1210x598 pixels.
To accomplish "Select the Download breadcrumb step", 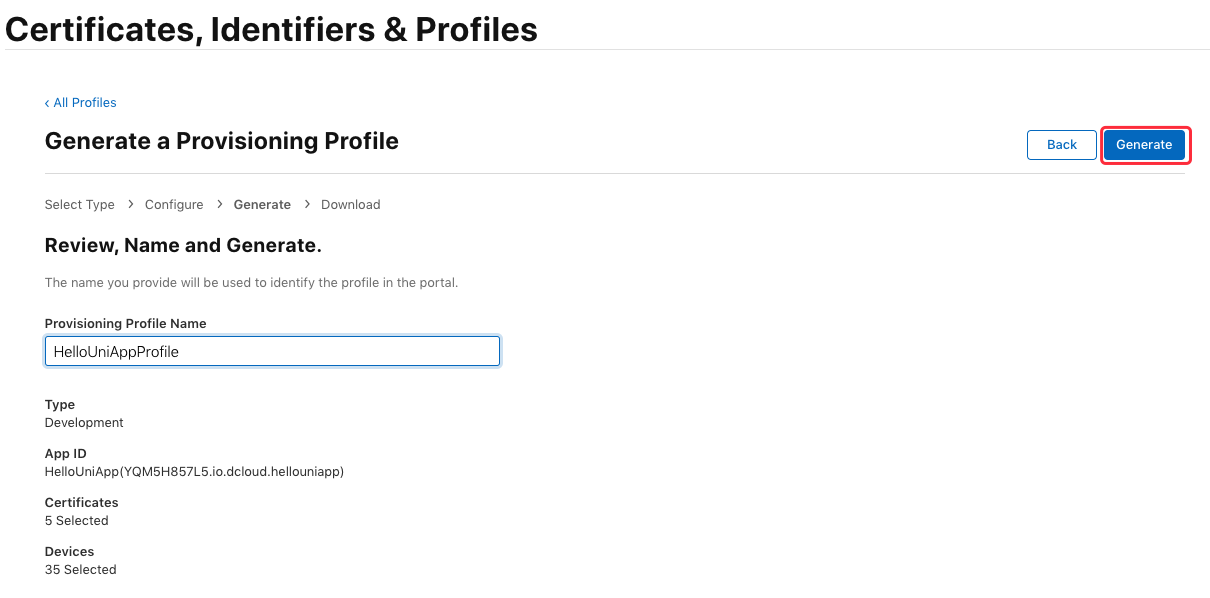I will 351,204.
